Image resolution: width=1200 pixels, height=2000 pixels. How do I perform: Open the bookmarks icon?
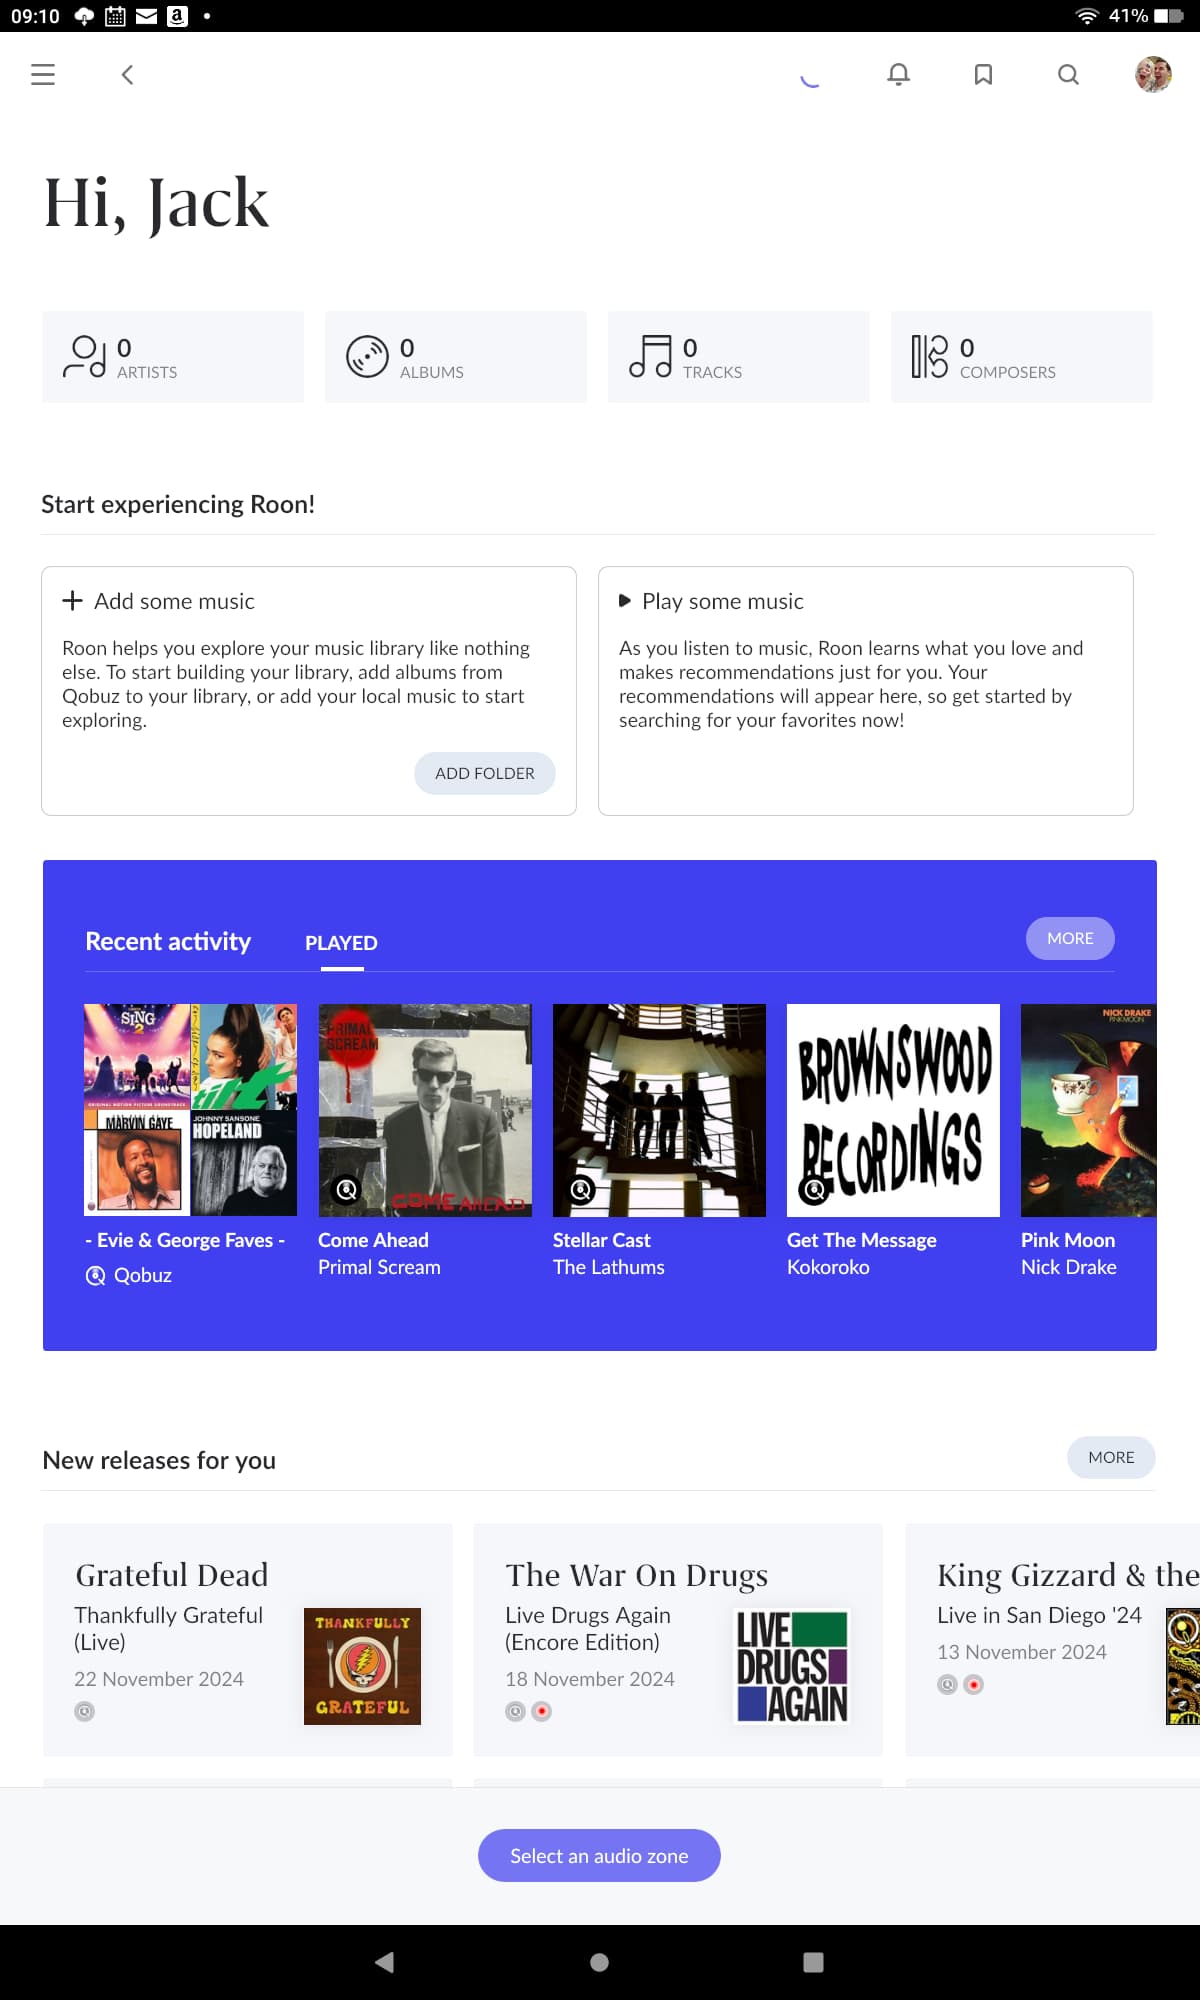(983, 74)
